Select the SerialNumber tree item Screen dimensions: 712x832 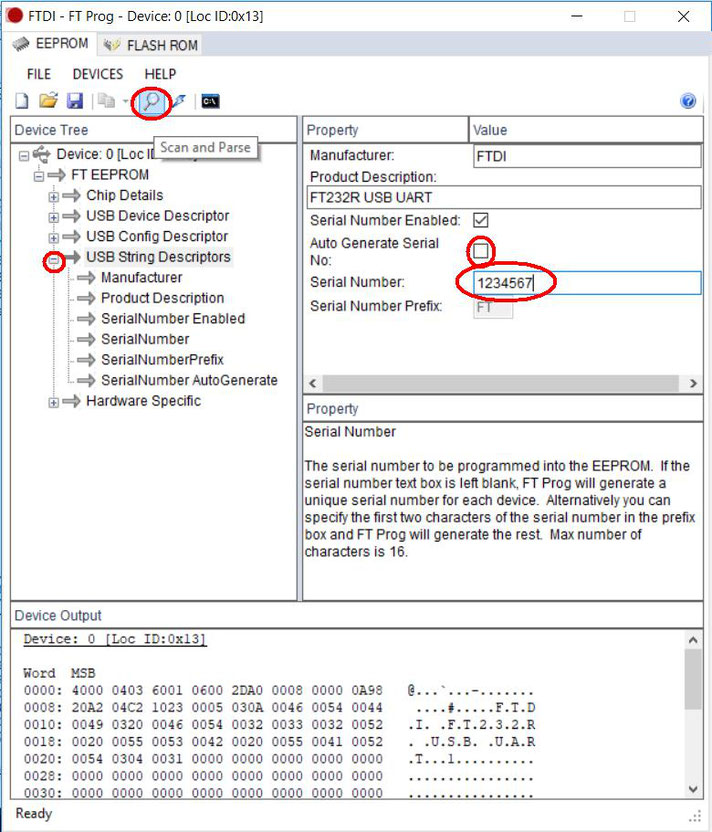tap(145, 339)
